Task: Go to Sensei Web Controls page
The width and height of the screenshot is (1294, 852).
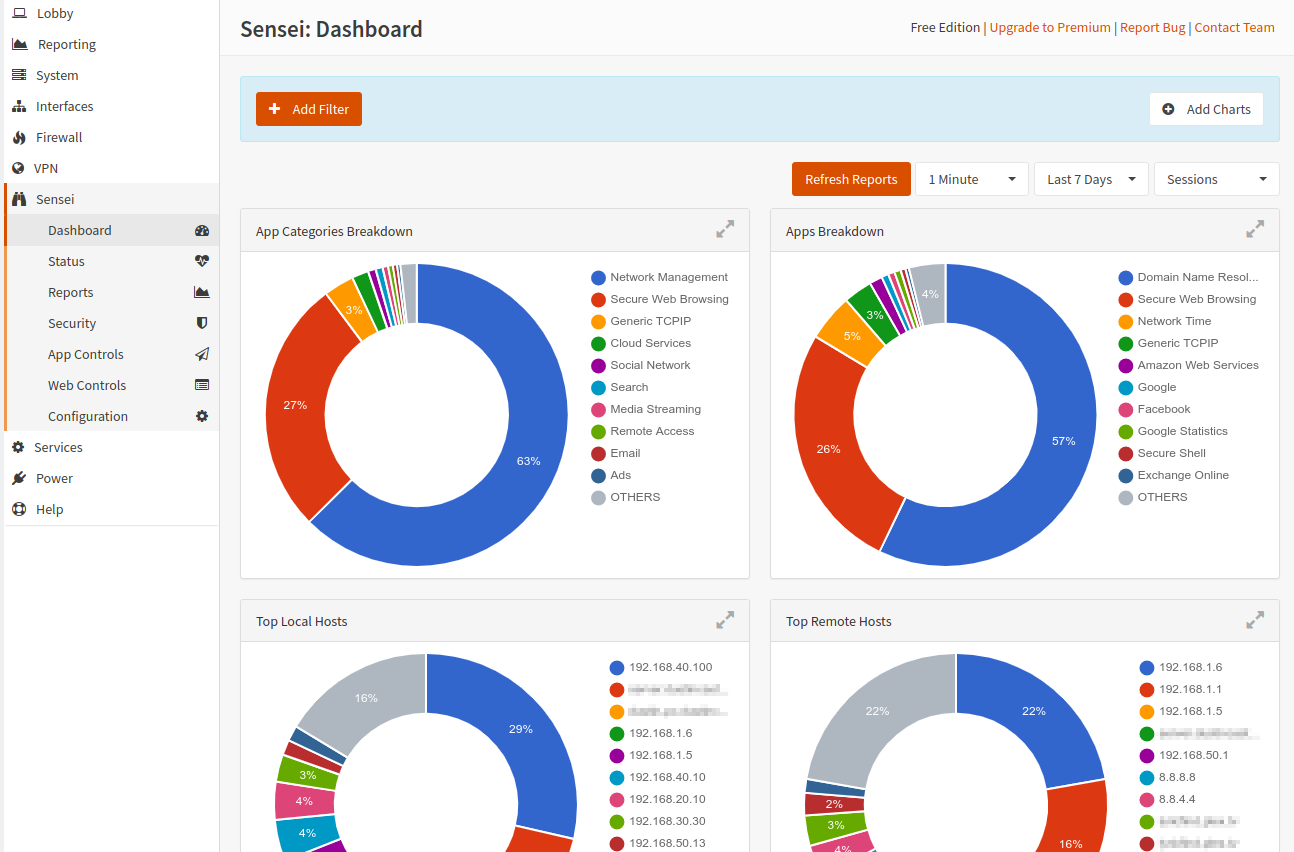Action: click(112, 385)
